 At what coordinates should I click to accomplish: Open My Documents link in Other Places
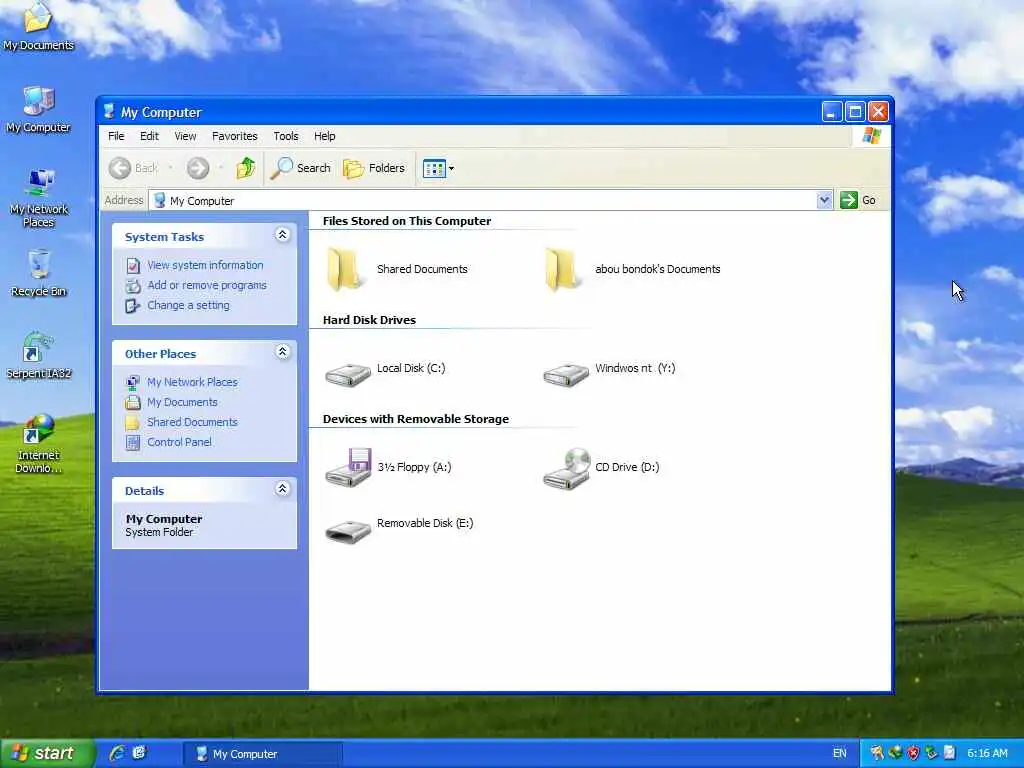point(182,402)
